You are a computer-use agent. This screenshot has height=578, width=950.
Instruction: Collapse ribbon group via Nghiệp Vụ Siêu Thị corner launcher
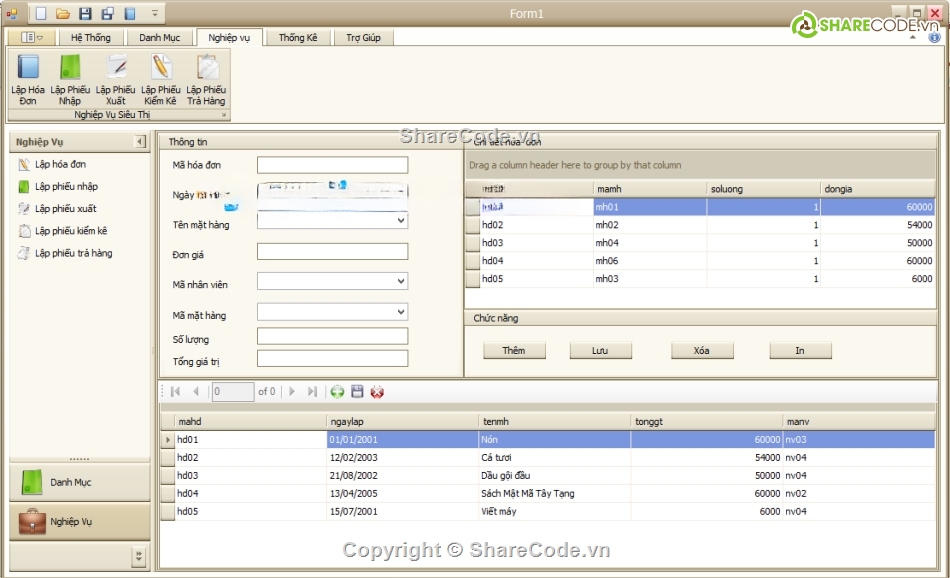point(224,115)
